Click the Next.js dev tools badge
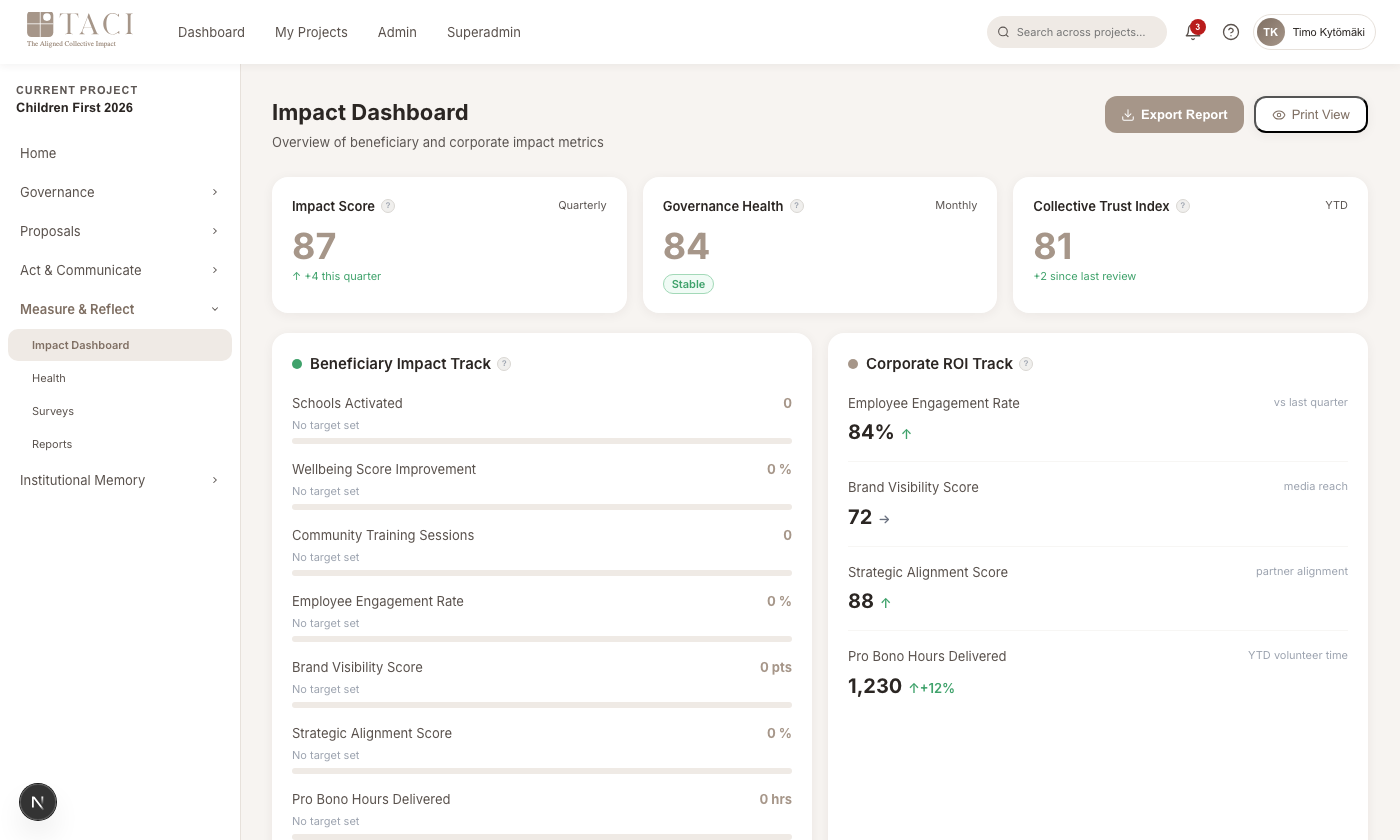The width and height of the screenshot is (1400, 840). click(x=38, y=802)
